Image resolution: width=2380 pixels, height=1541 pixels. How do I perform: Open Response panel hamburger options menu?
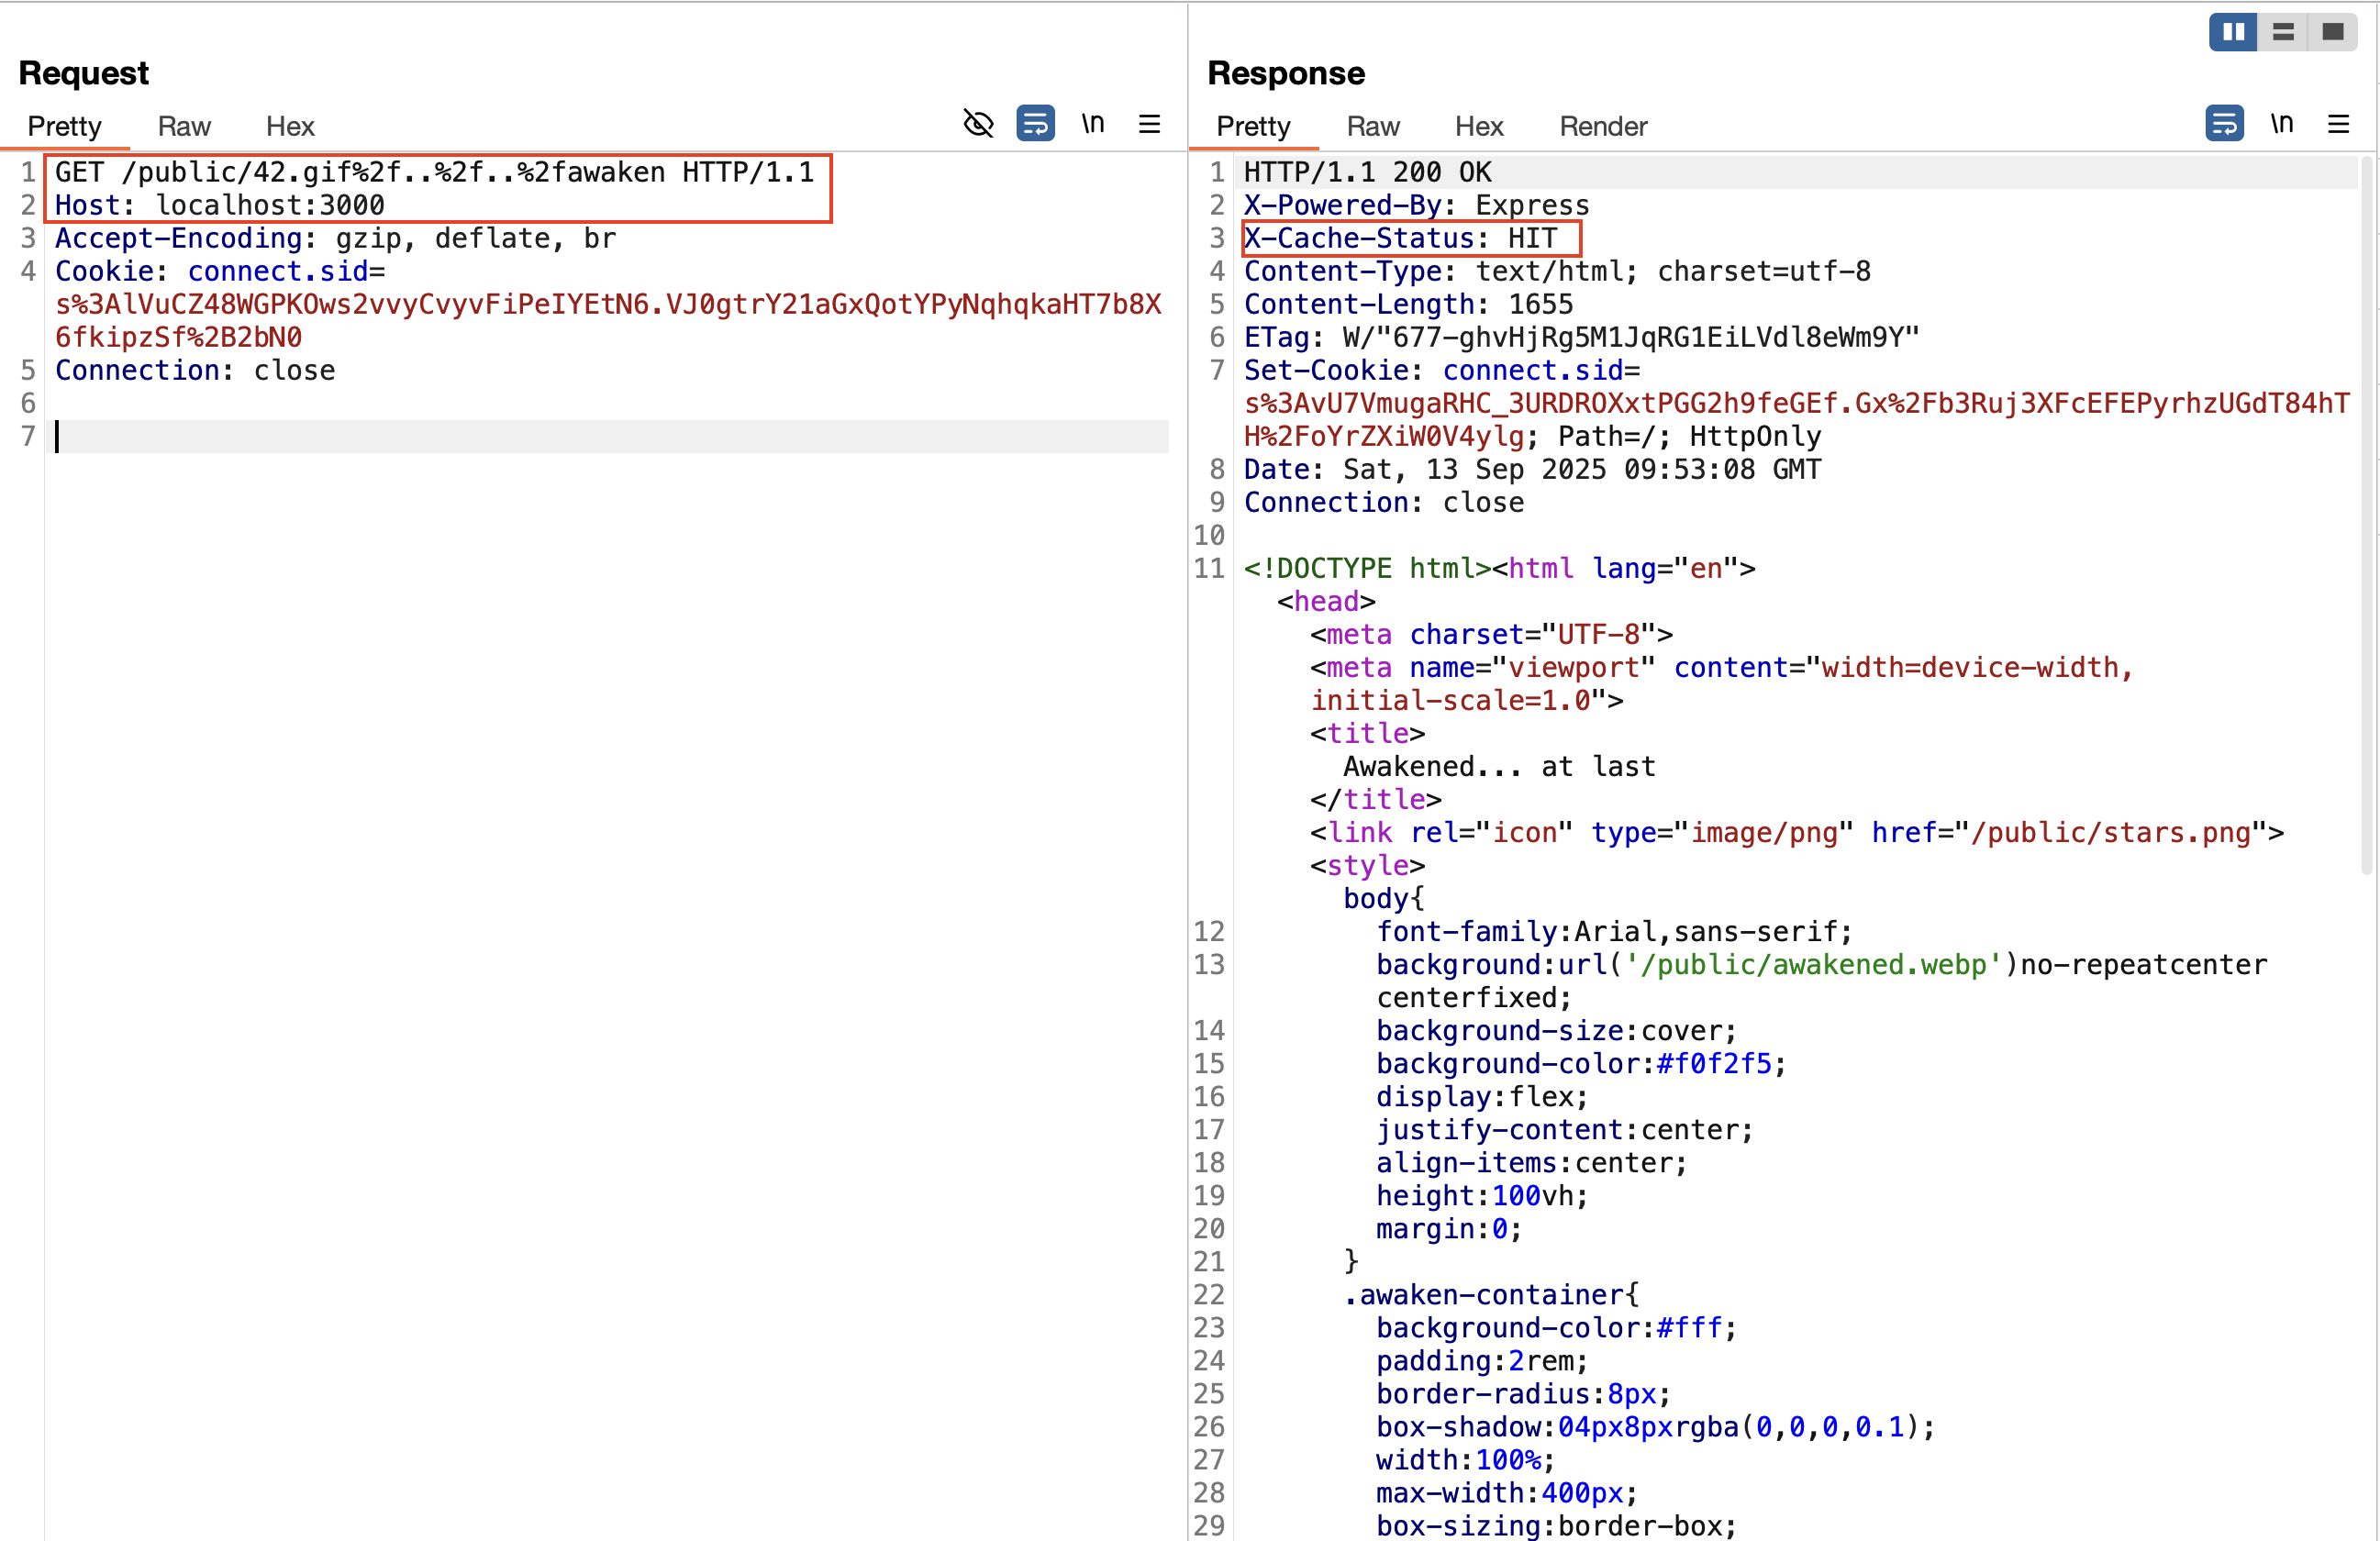[2338, 124]
